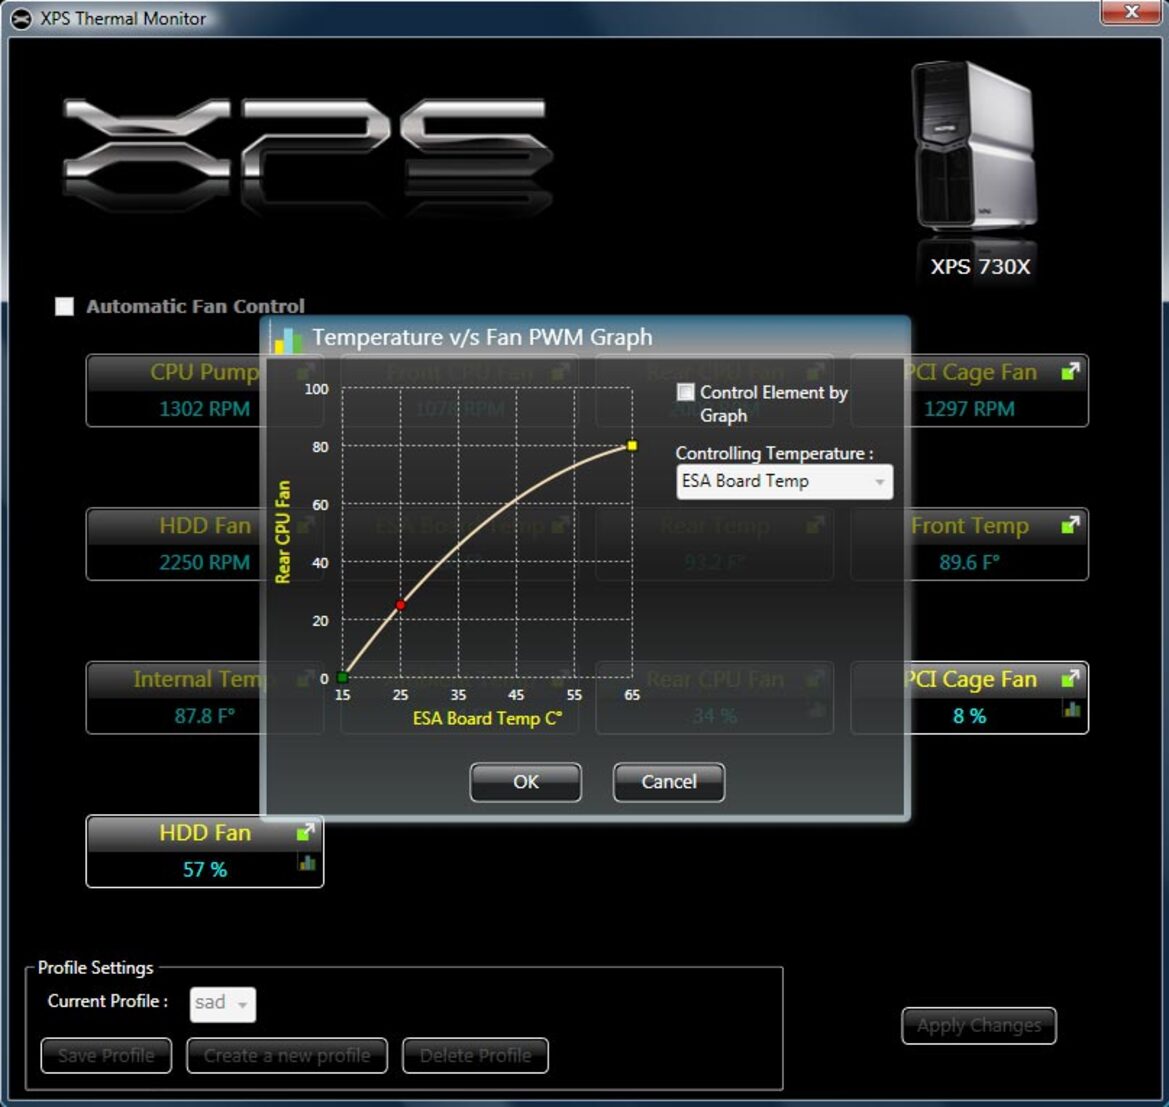Open the Current Profile dropdown showing sad
1169x1107 pixels.
click(223, 1003)
